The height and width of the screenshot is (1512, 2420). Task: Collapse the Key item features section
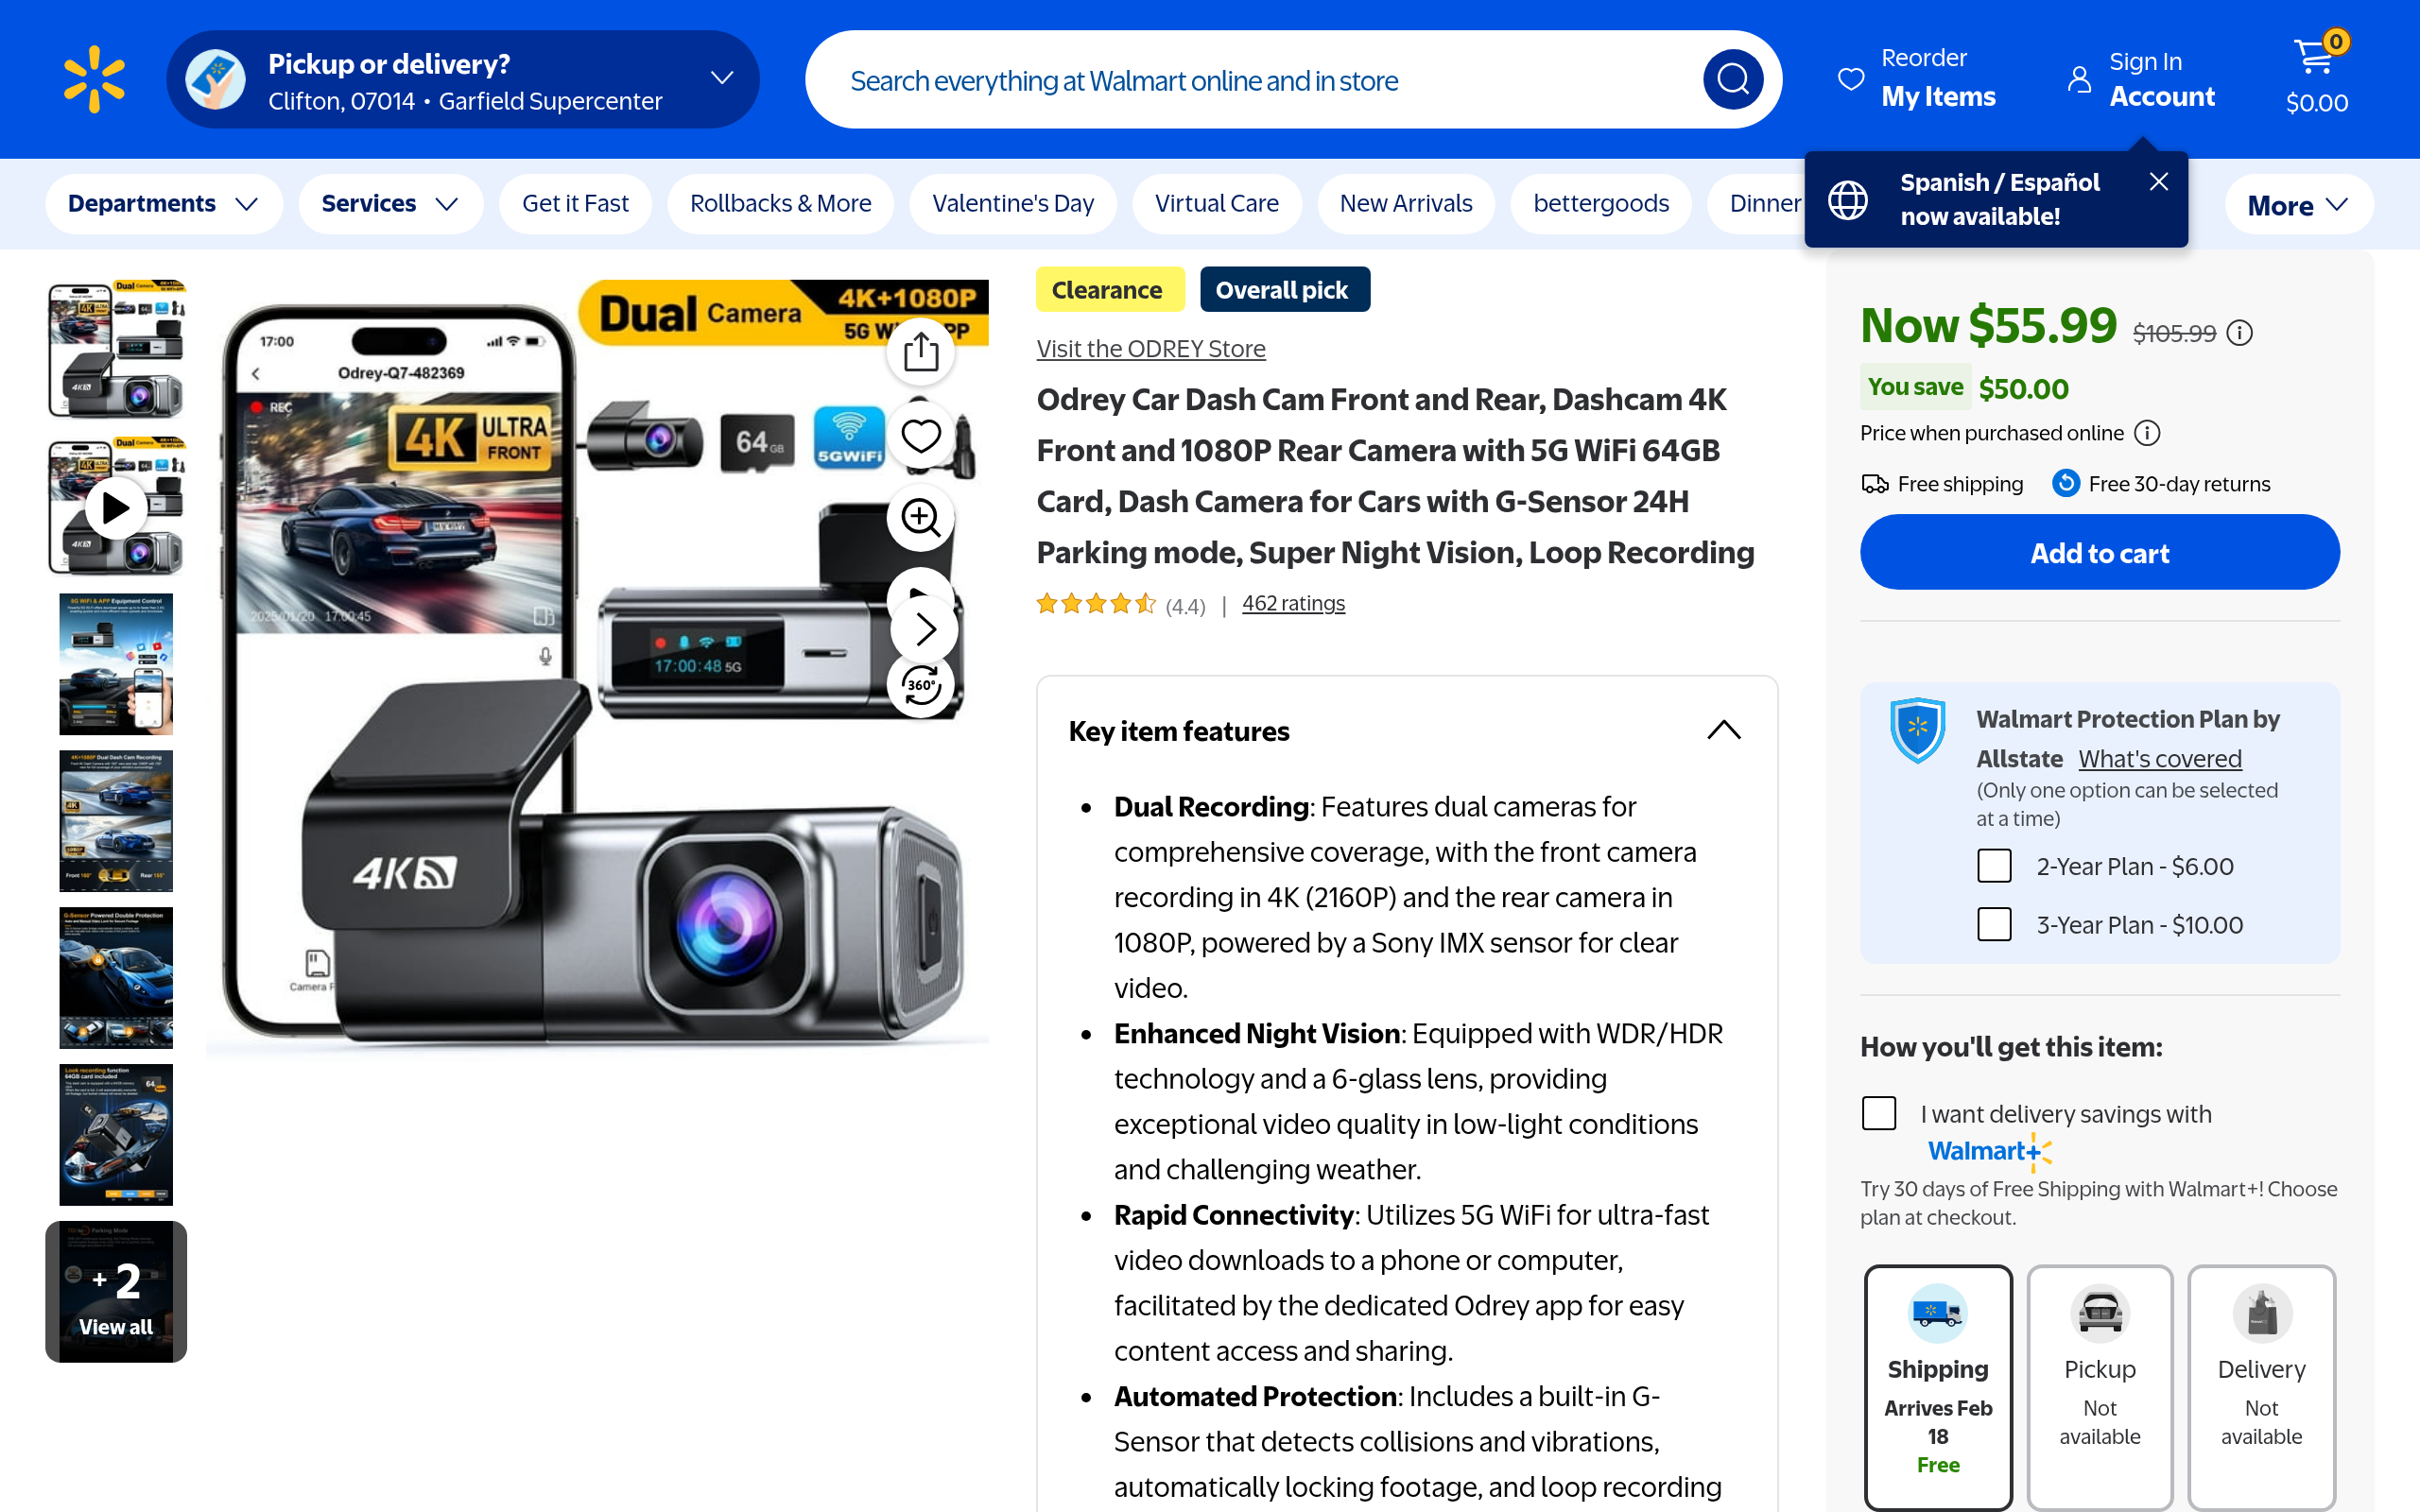(1723, 730)
